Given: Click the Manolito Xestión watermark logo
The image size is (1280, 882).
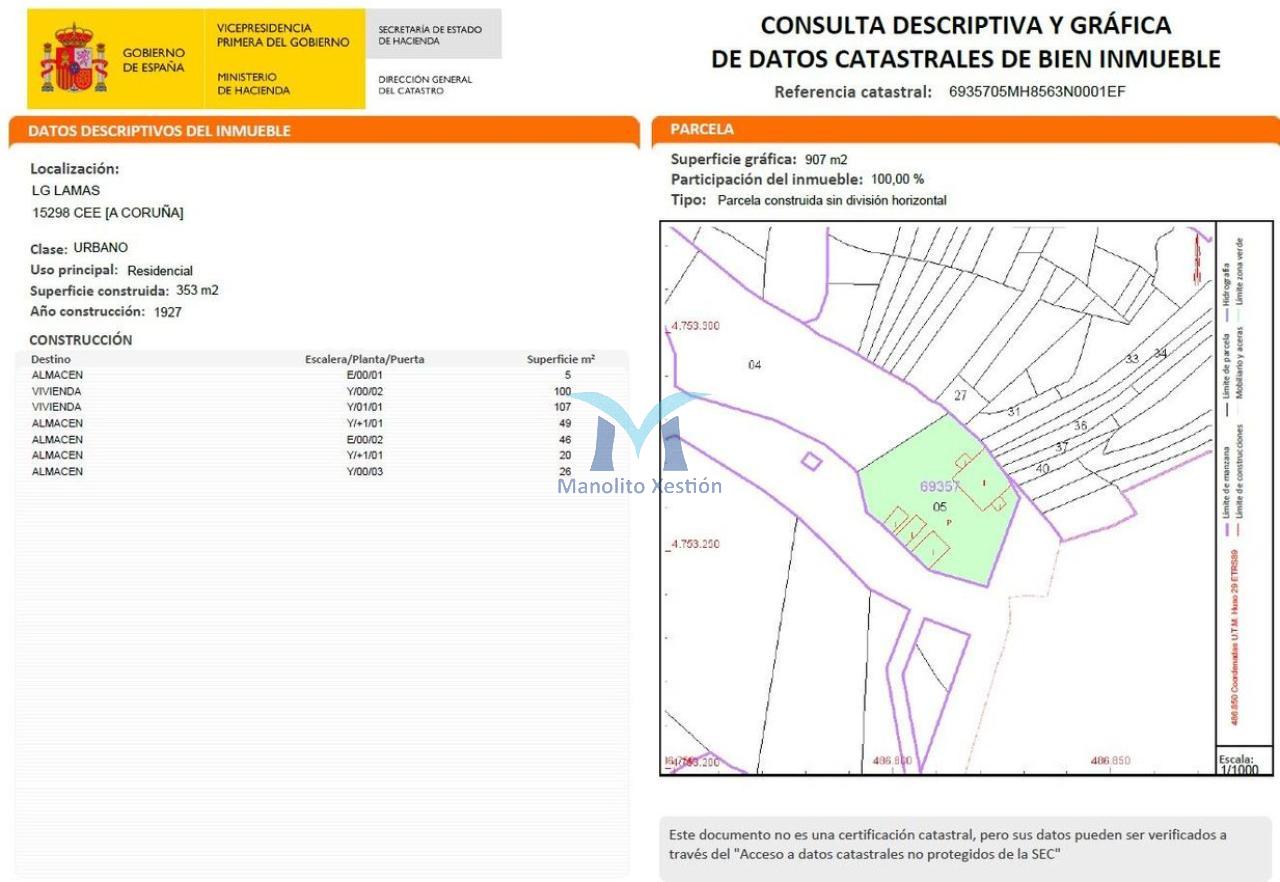Looking at the screenshot, I should (639, 444).
